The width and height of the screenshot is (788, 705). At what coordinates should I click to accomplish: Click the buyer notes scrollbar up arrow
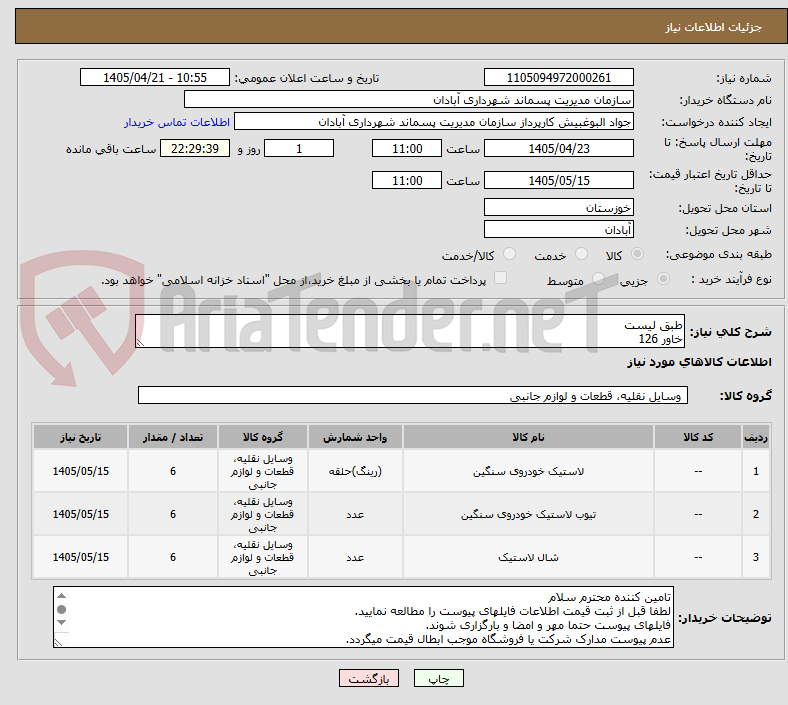click(61, 596)
